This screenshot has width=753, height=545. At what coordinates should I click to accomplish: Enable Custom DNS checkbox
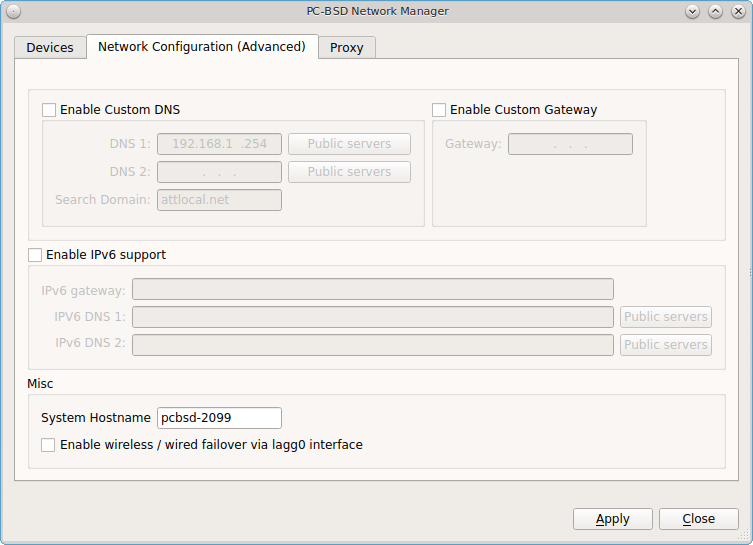click(49, 110)
